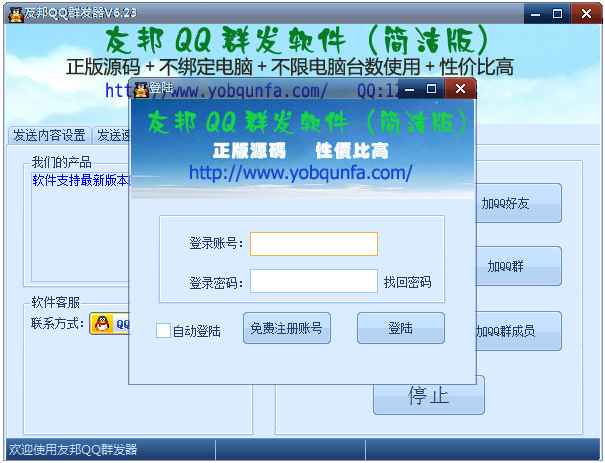605x463 pixels.
Task: Maximize the 友邦QQ群发器 main window
Action: [558, 14]
